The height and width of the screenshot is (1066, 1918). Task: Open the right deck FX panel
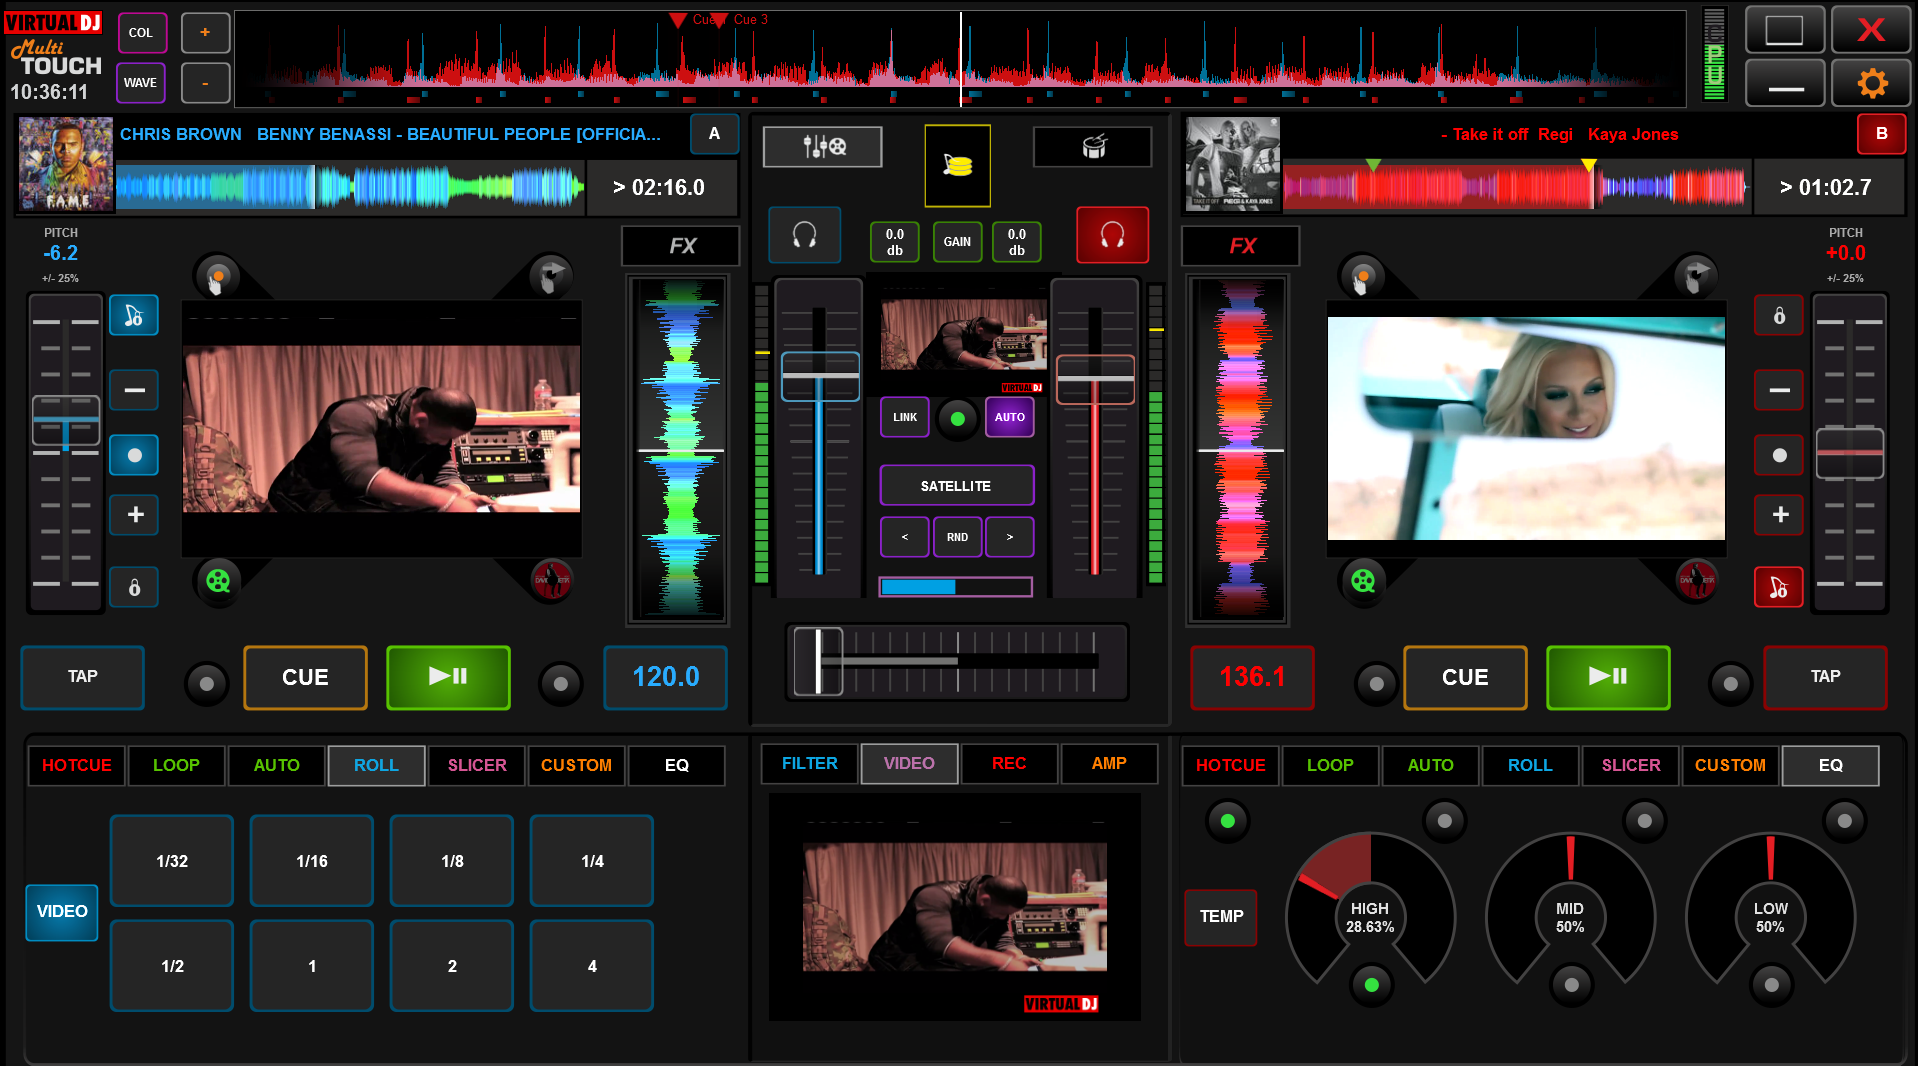(x=1241, y=246)
